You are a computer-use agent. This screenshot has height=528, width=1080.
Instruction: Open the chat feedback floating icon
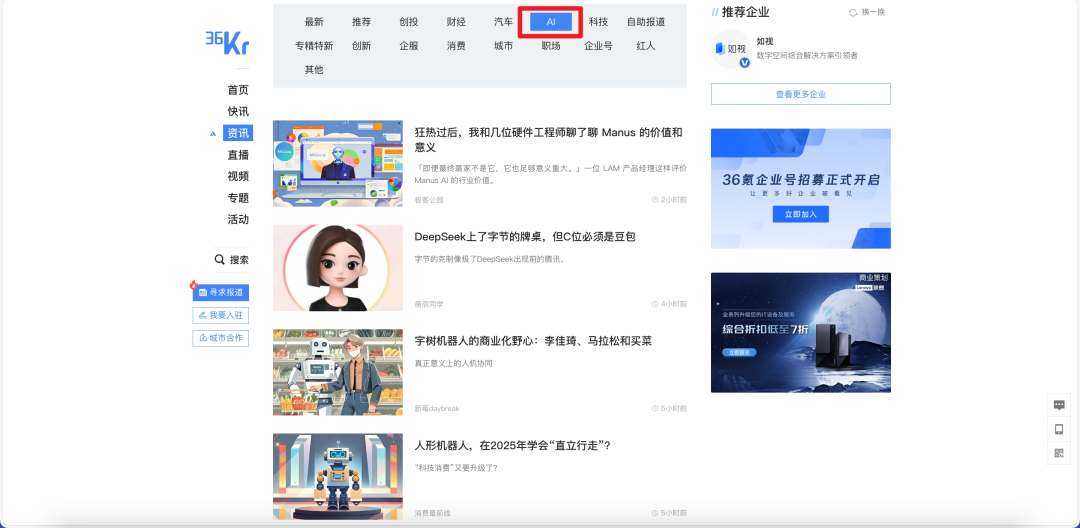[x=1059, y=405]
